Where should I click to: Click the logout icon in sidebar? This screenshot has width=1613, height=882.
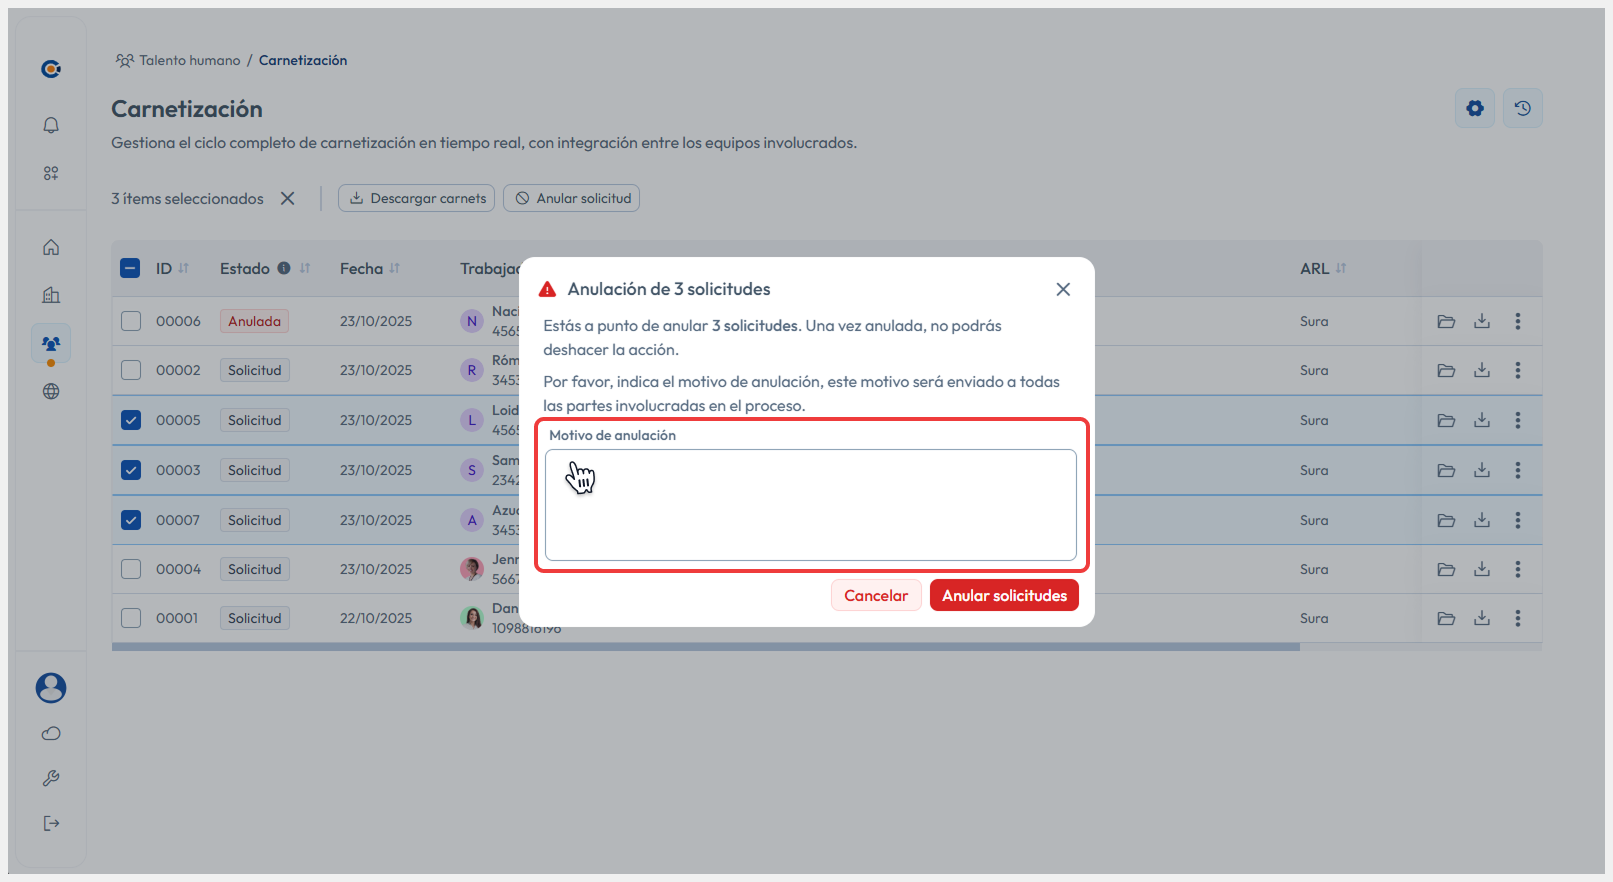pos(51,823)
